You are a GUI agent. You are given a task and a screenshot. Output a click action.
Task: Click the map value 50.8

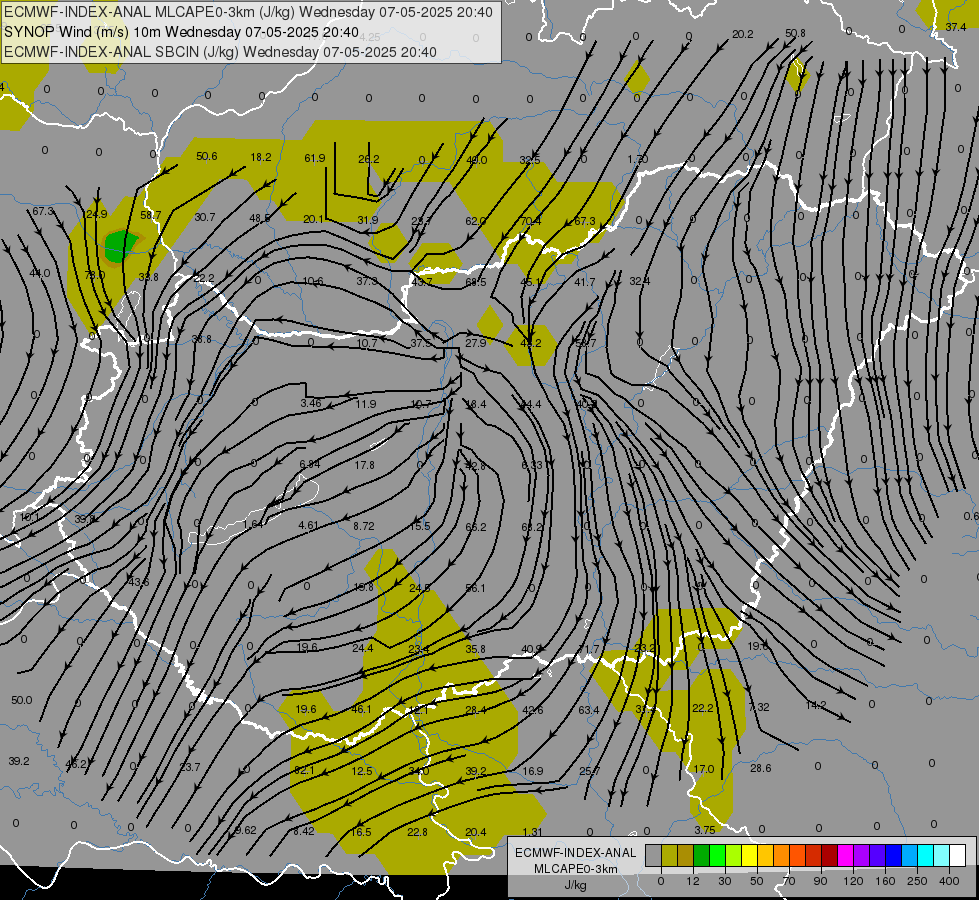click(795, 33)
